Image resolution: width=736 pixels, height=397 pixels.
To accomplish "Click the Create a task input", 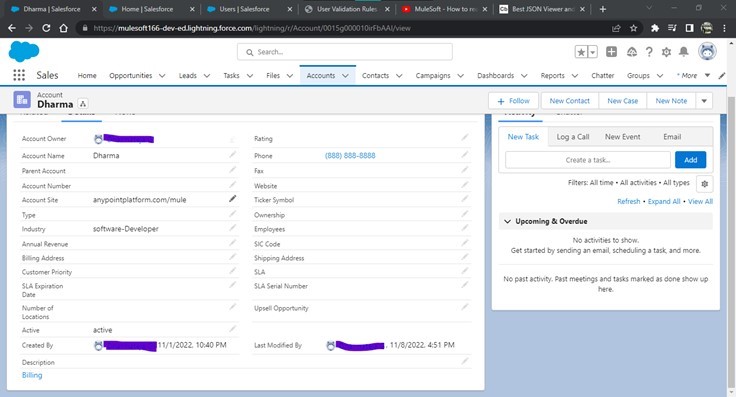I will [588, 160].
